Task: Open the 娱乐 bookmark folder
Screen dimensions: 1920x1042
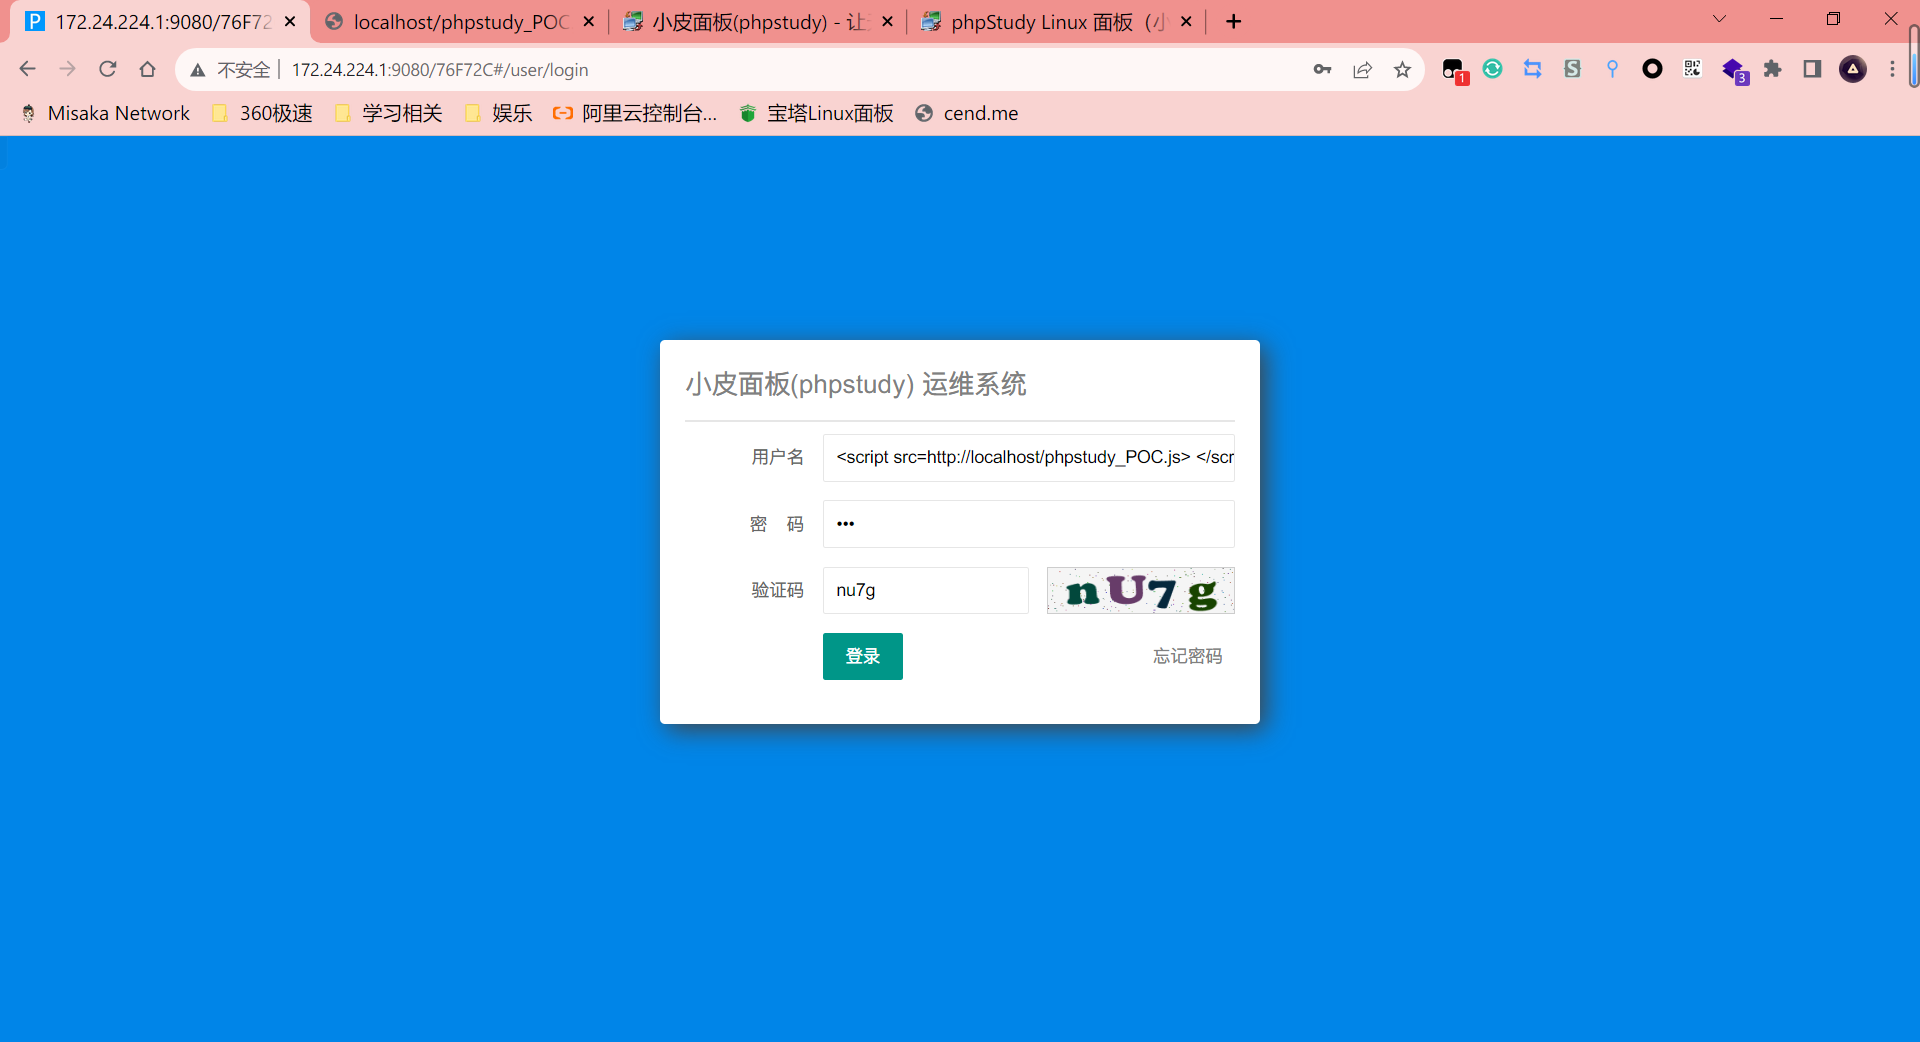Action: pos(499,113)
